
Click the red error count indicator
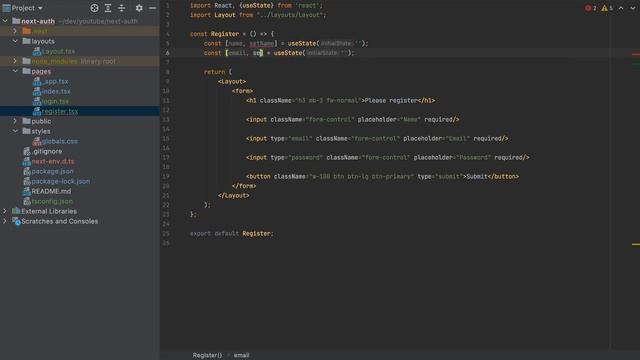pyautogui.click(x=591, y=8)
